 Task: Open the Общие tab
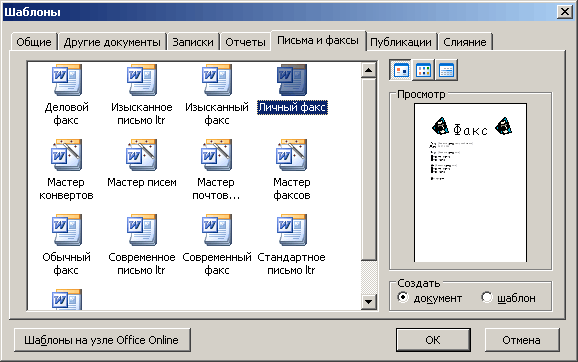tap(34, 42)
